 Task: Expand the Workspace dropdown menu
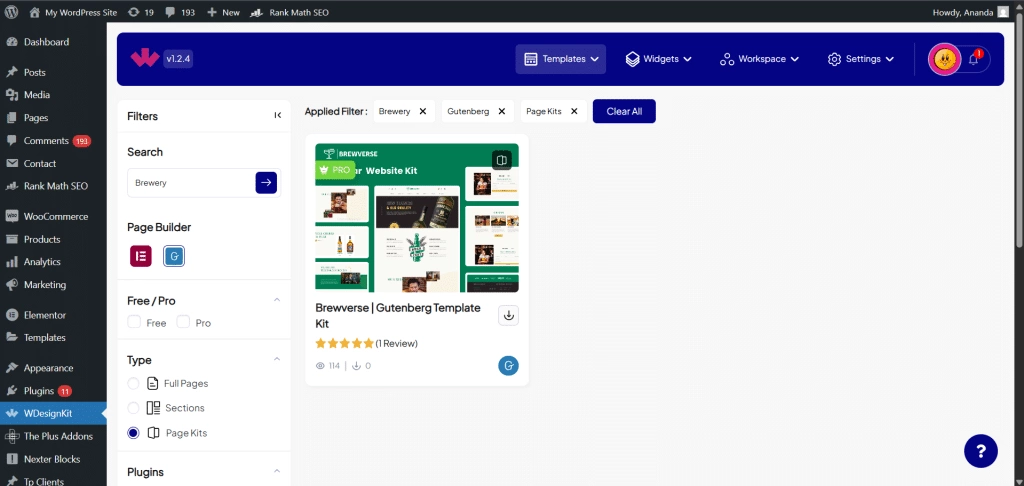(x=759, y=59)
